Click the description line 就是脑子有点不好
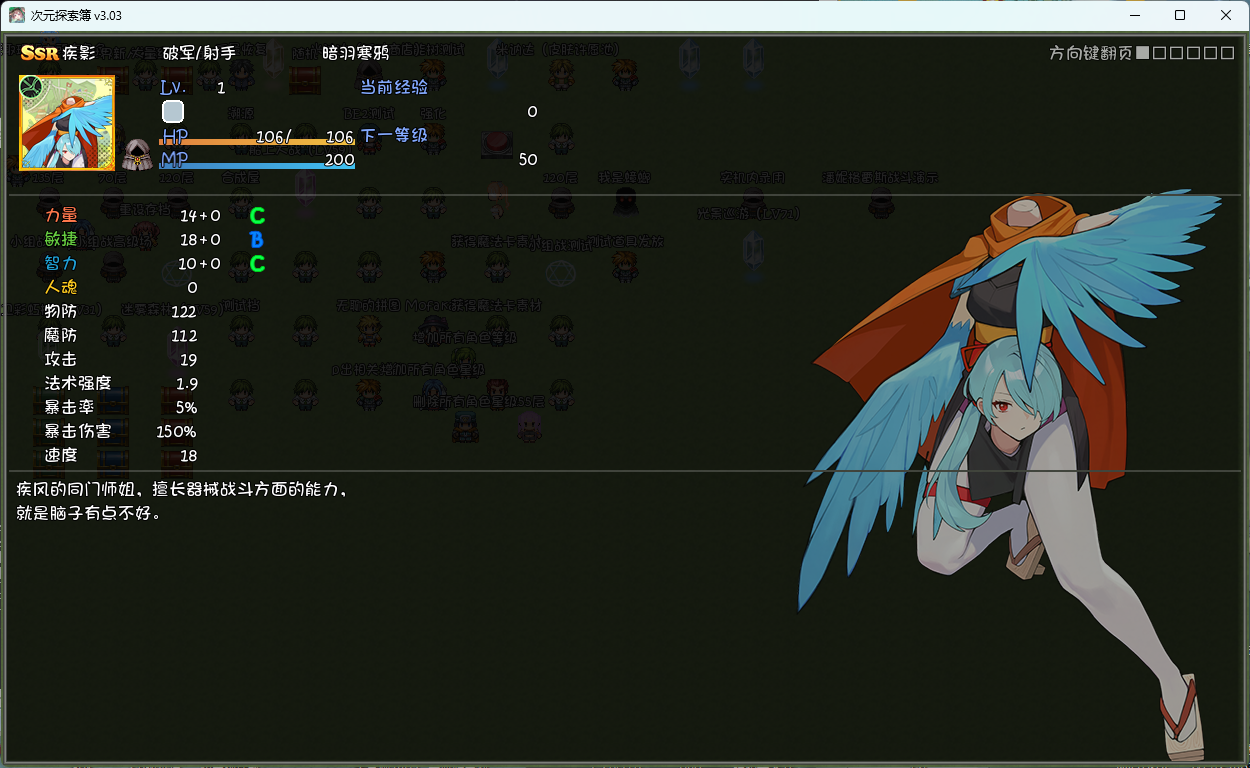 88,513
